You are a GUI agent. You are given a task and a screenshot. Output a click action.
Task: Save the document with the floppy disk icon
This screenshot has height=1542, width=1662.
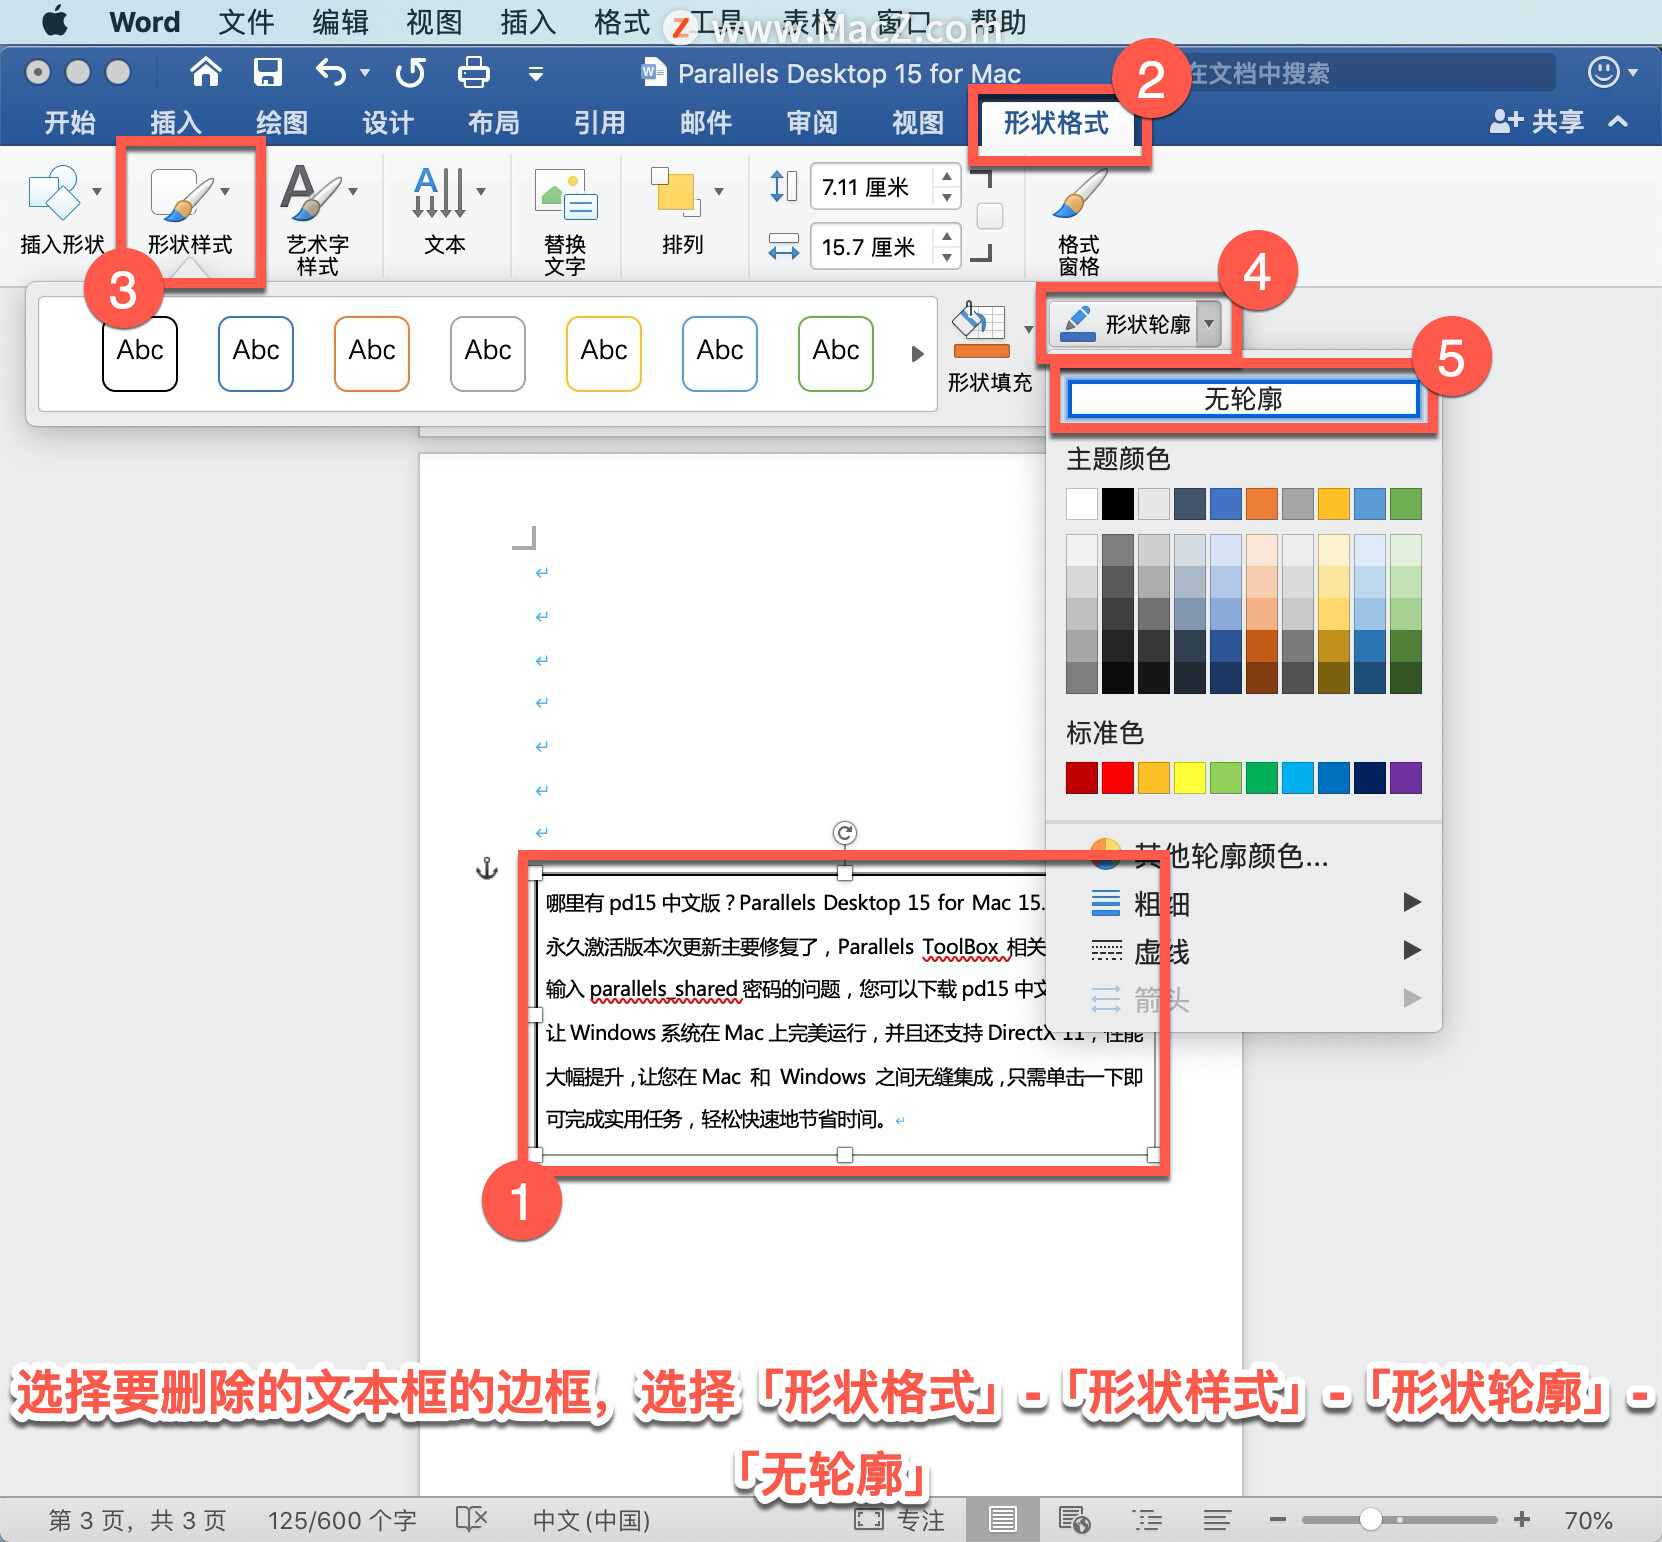pos(268,72)
